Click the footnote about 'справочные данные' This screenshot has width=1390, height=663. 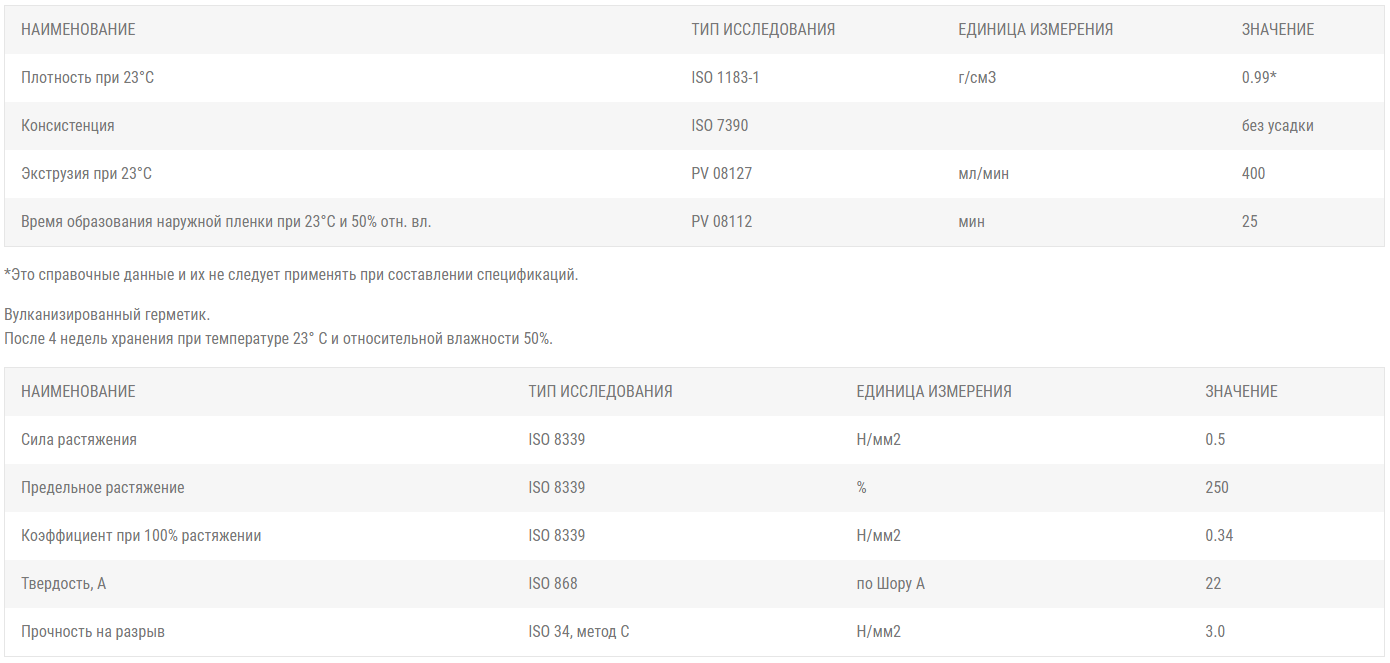[x=291, y=275]
